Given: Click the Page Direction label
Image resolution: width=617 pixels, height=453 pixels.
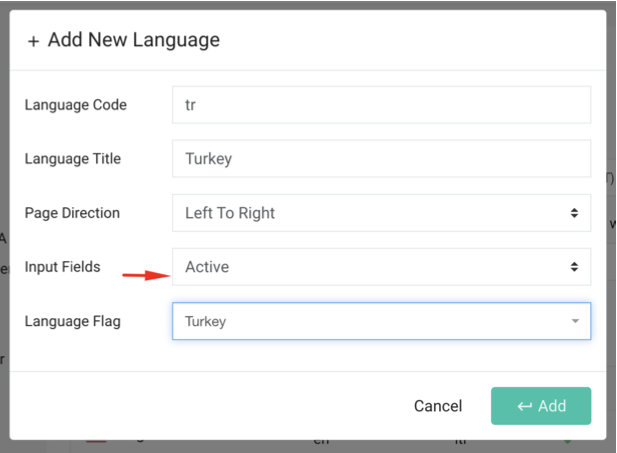Looking at the screenshot, I should tap(72, 213).
